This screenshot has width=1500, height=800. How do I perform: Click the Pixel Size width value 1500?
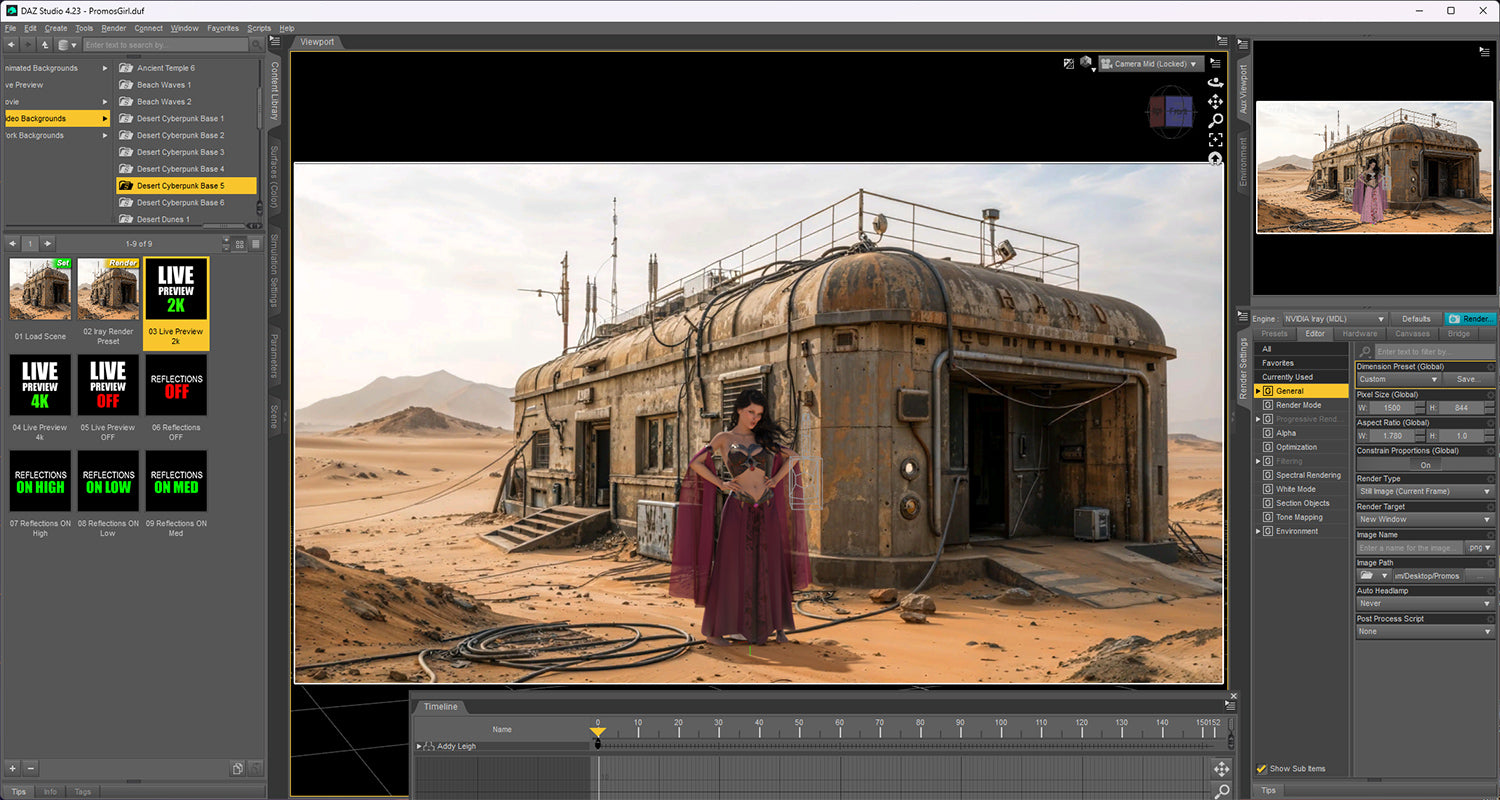pyautogui.click(x=1394, y=409)
